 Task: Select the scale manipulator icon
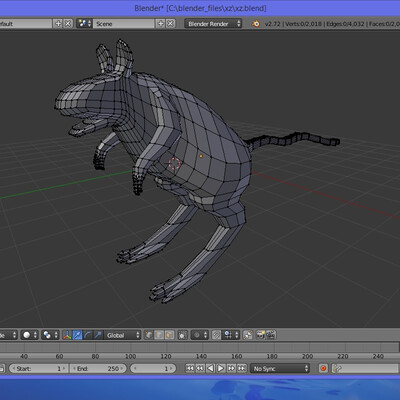[98, 335]
